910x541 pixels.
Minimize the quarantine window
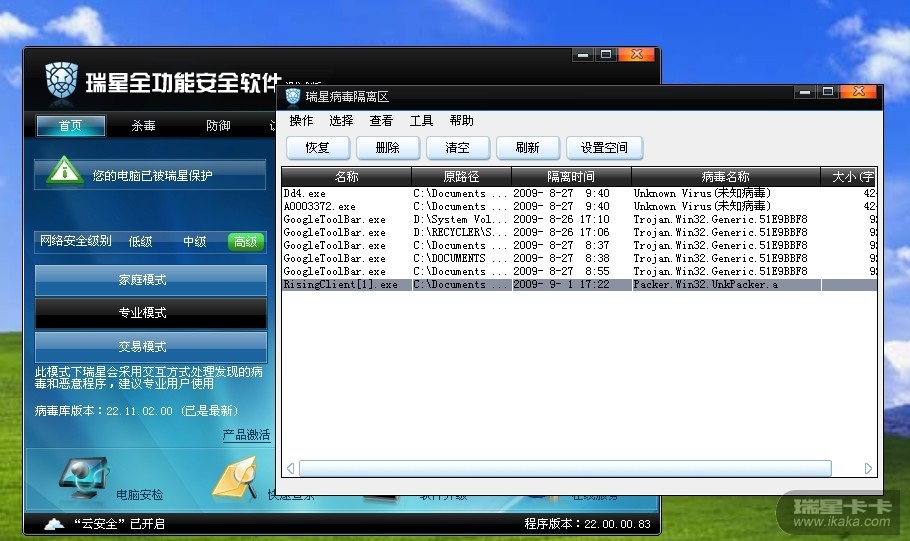tap(805, 92)
